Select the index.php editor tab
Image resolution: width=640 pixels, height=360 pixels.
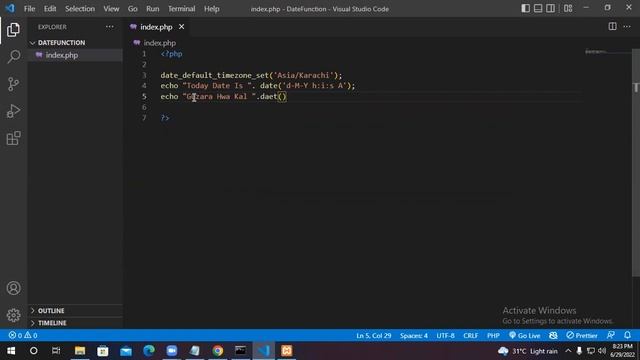(156, 27)
